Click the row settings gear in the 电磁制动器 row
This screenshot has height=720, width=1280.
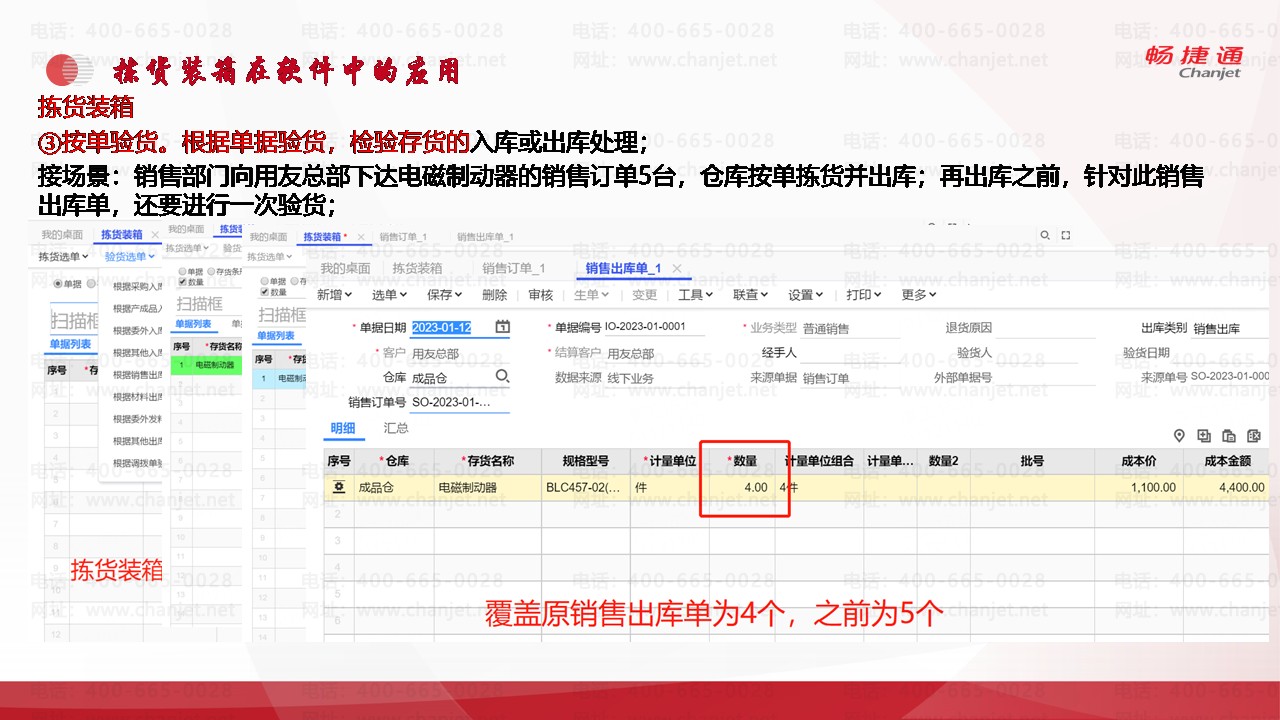click(339, 487)
